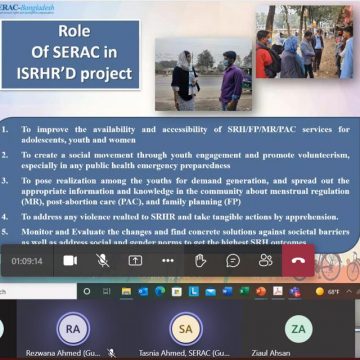
Task: Open File Explorer from the taskbar
Action: point(126,292)
